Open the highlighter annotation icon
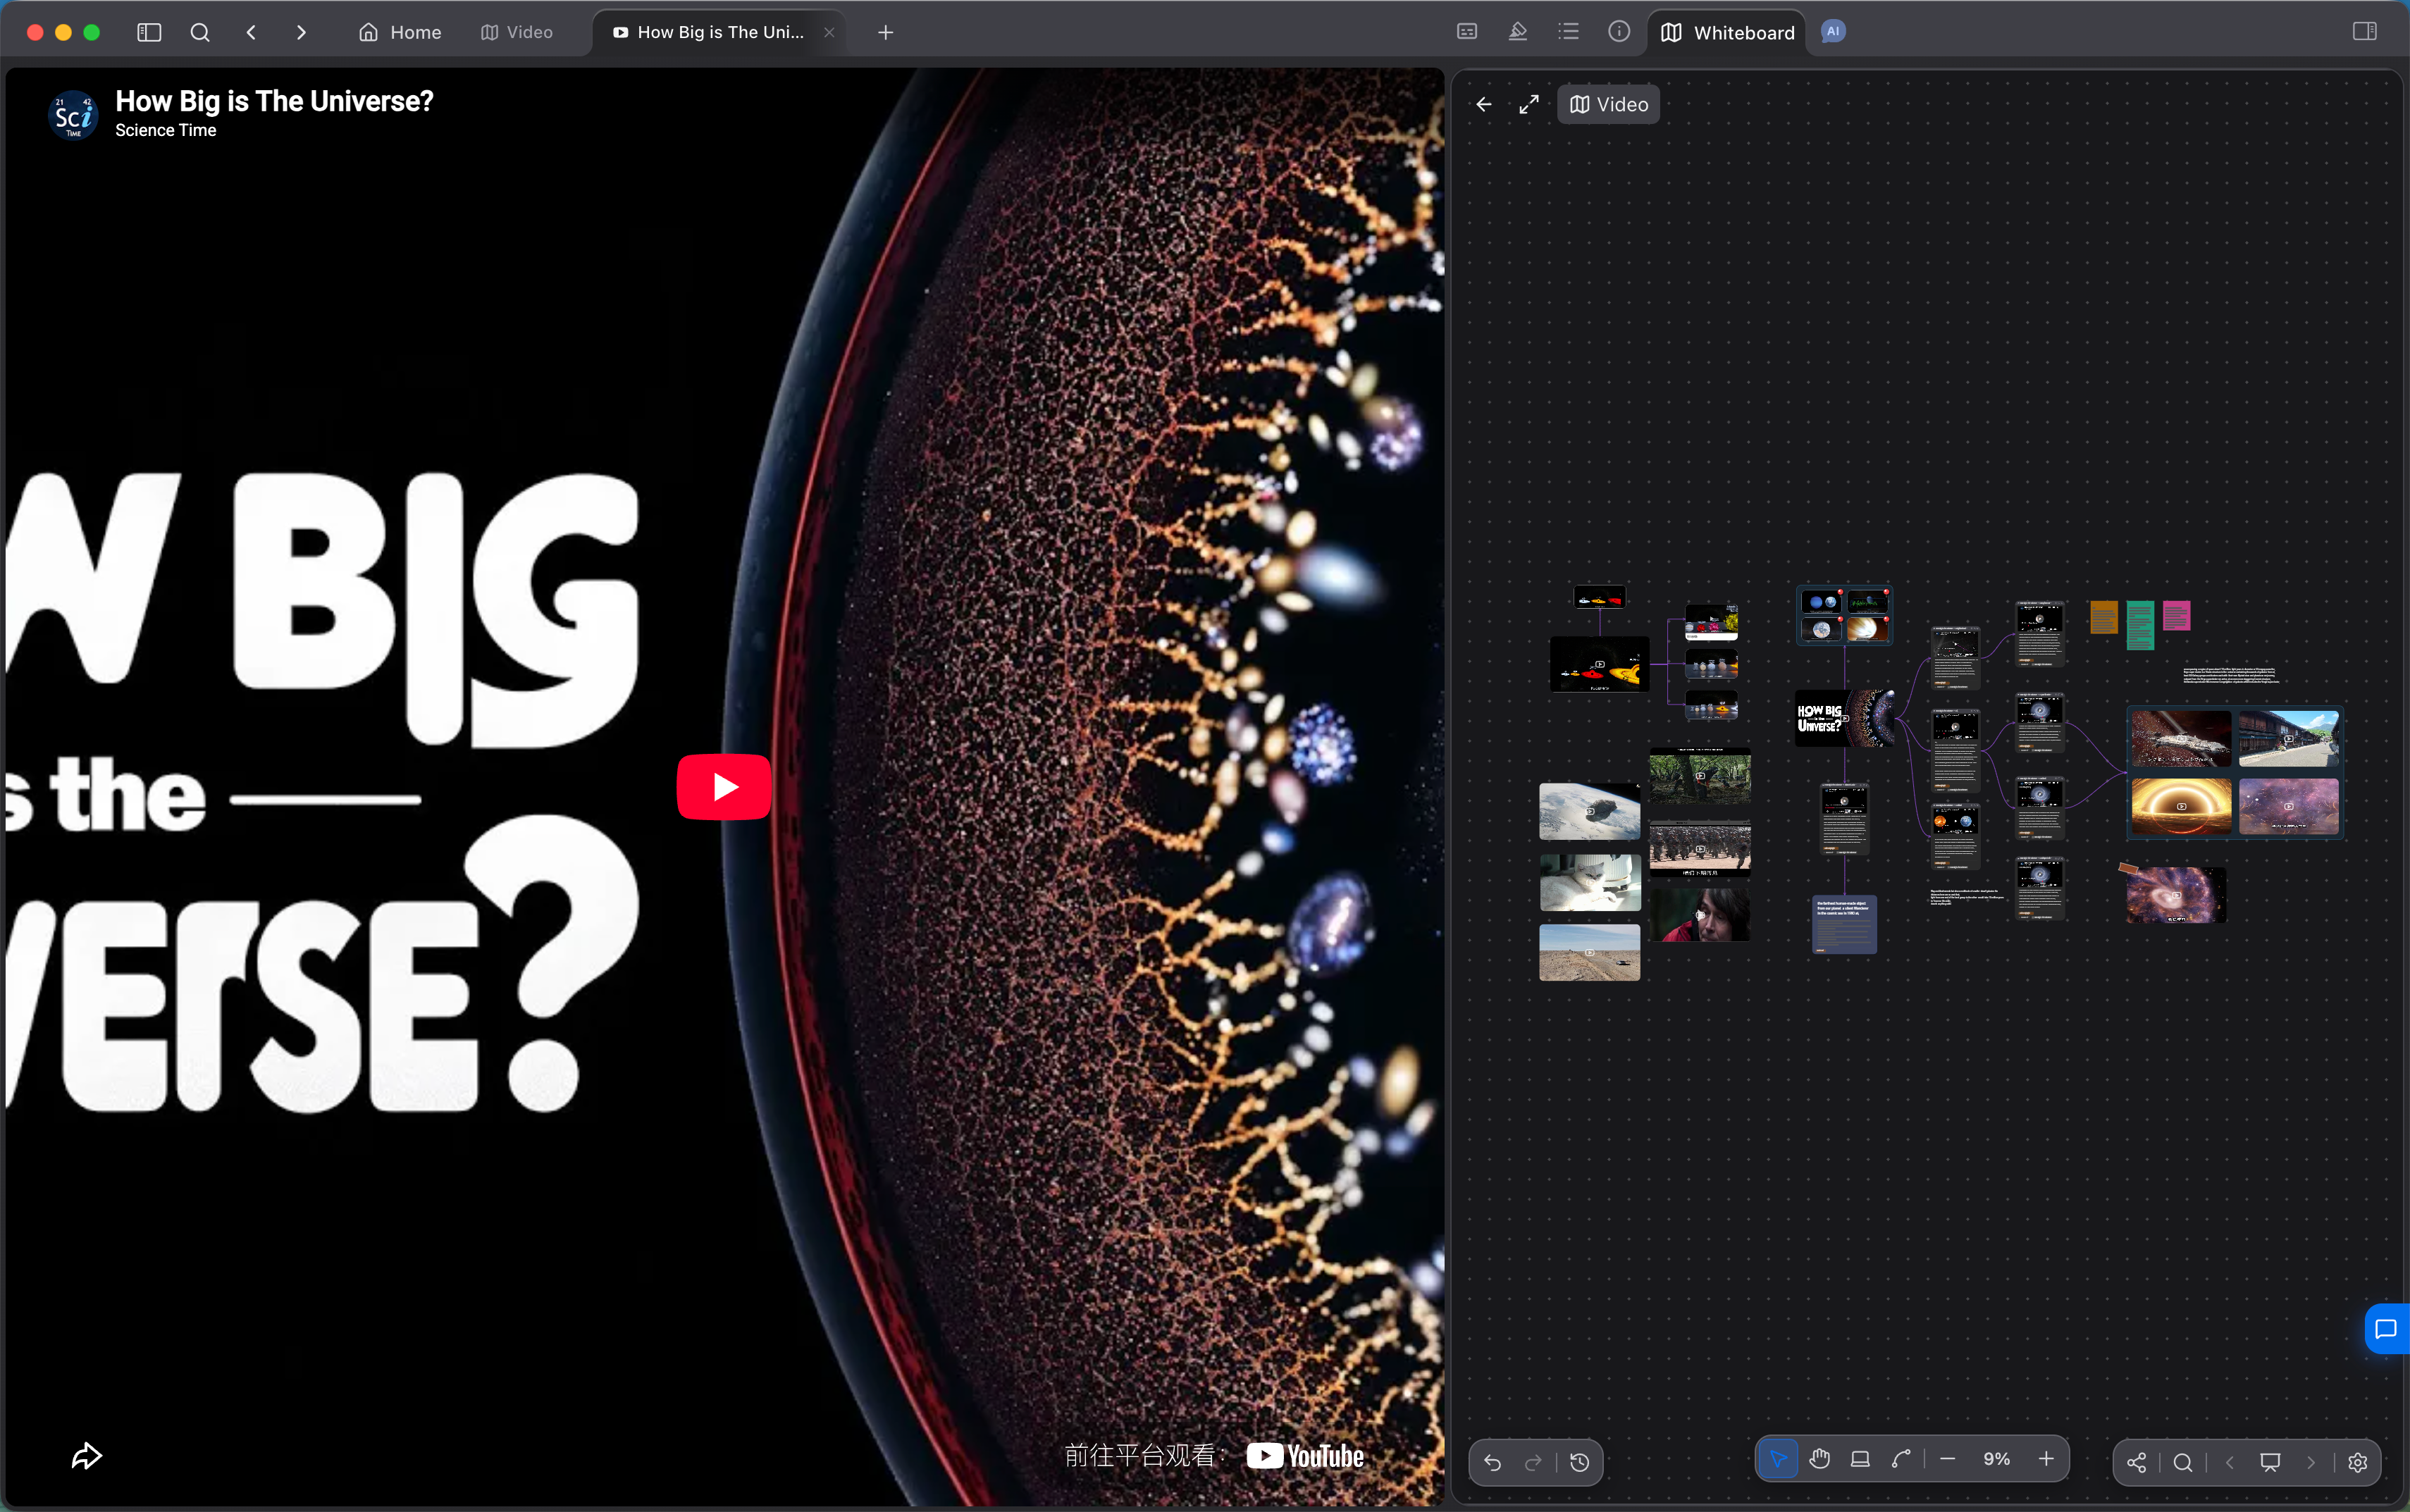 coord(1517,31)
